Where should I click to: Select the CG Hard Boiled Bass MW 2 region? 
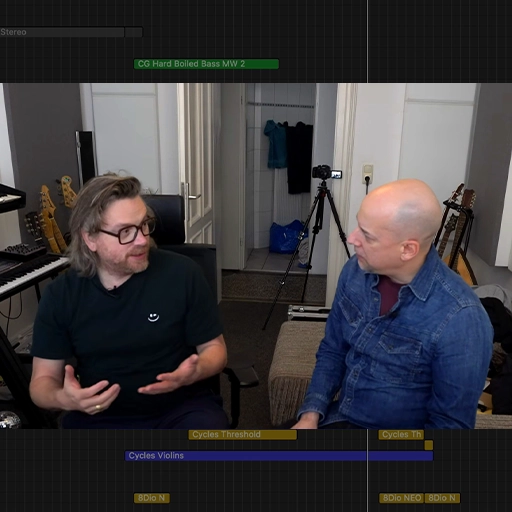[206, 64]
